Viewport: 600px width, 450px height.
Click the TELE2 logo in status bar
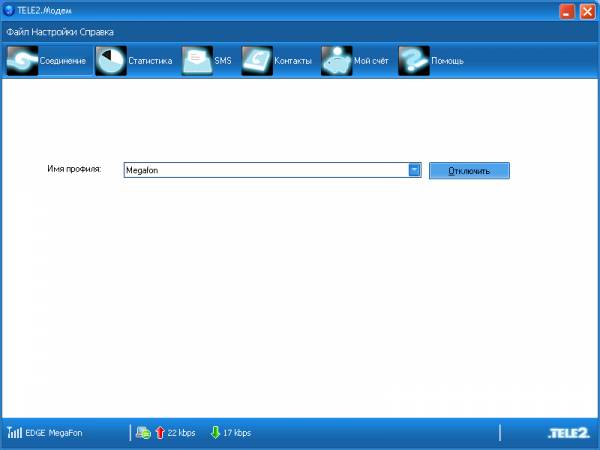pos(569,433)
